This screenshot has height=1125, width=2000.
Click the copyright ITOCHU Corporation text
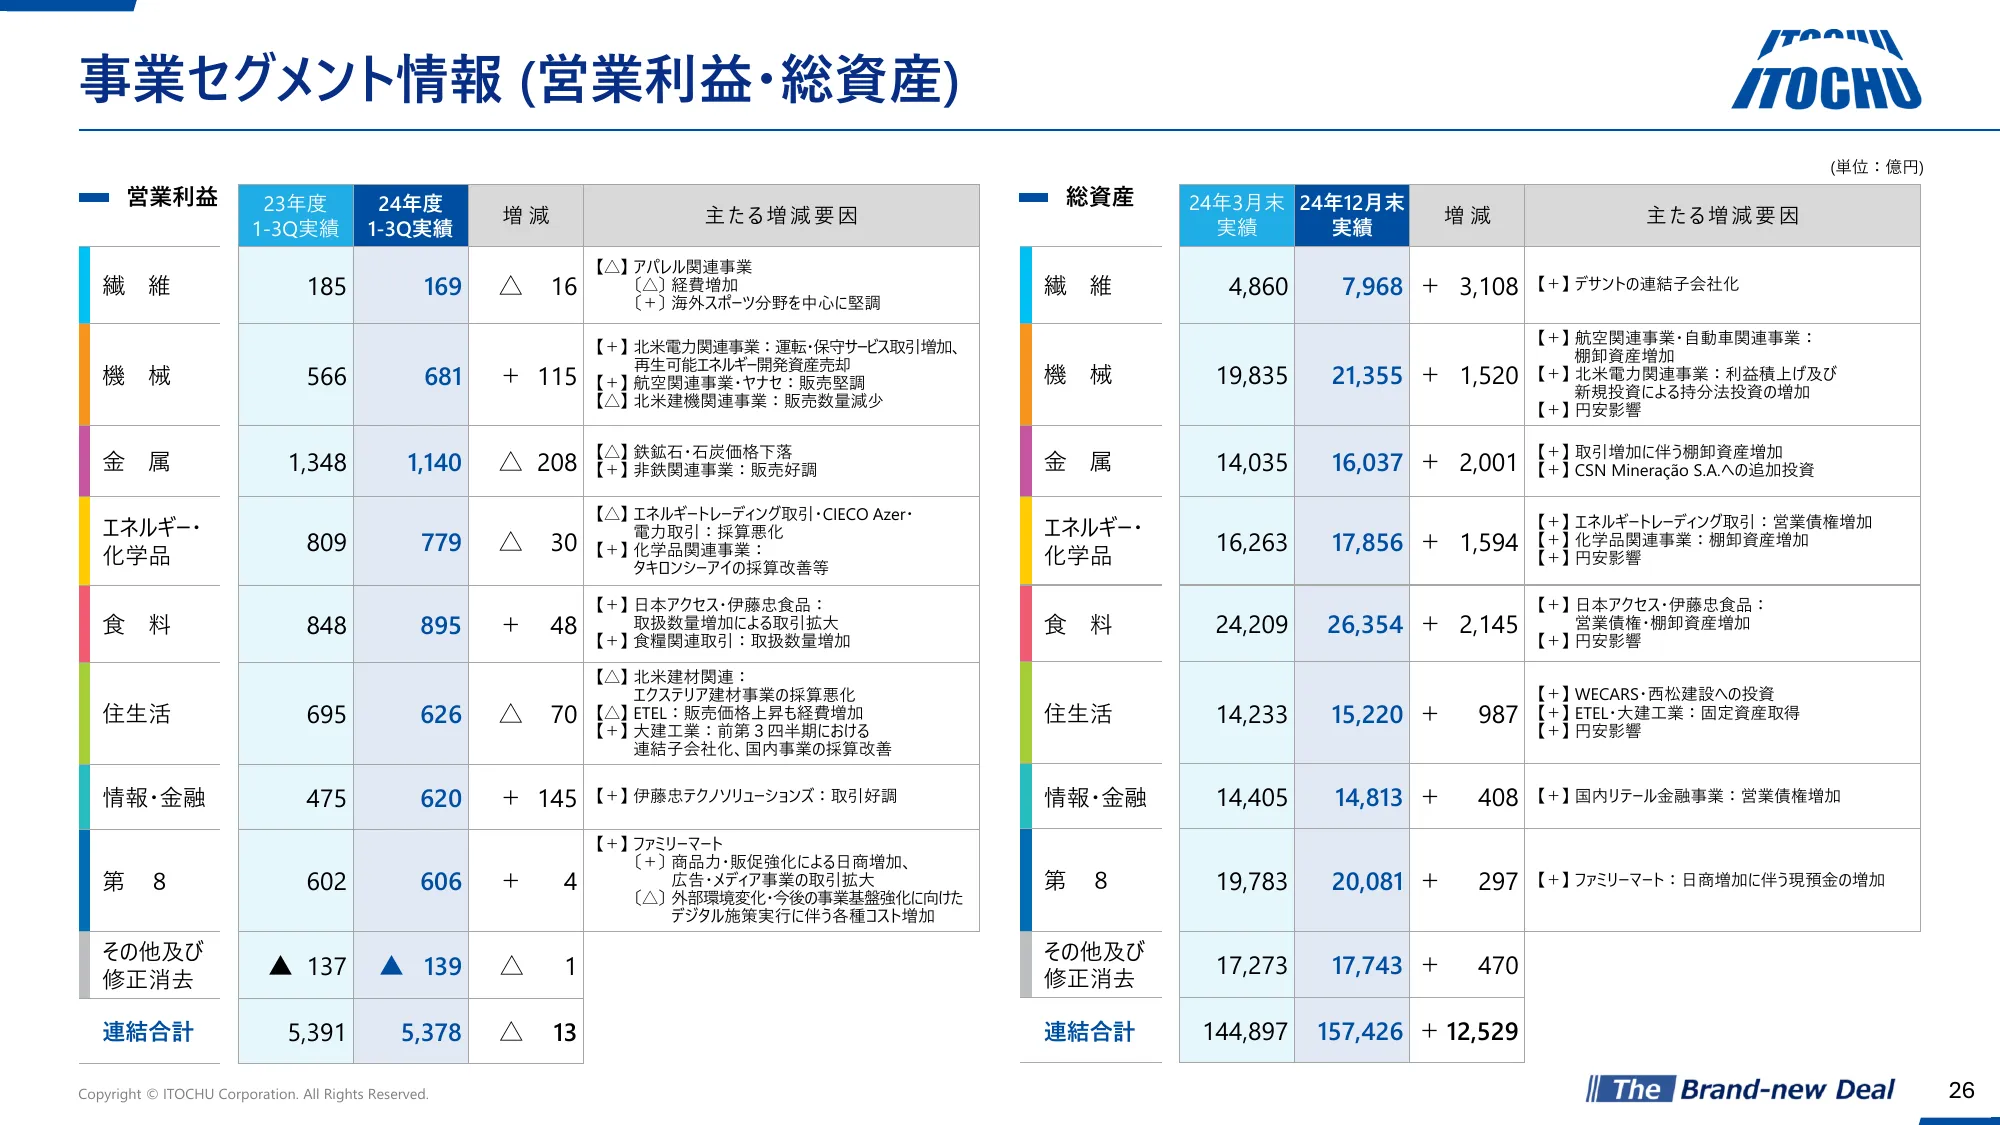pyautogui.click(x=253, y=1094)
